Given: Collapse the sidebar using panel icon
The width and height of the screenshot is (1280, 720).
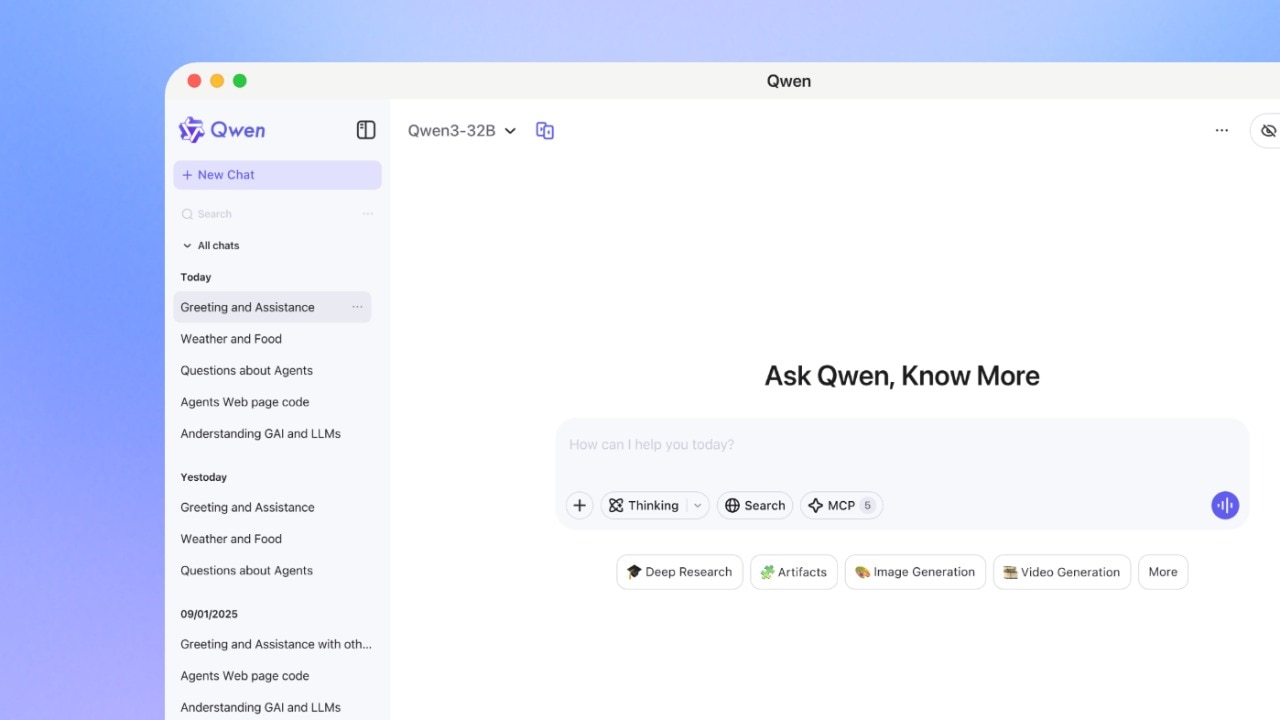Looking at the screenshot, I should (x=366, y=130).
